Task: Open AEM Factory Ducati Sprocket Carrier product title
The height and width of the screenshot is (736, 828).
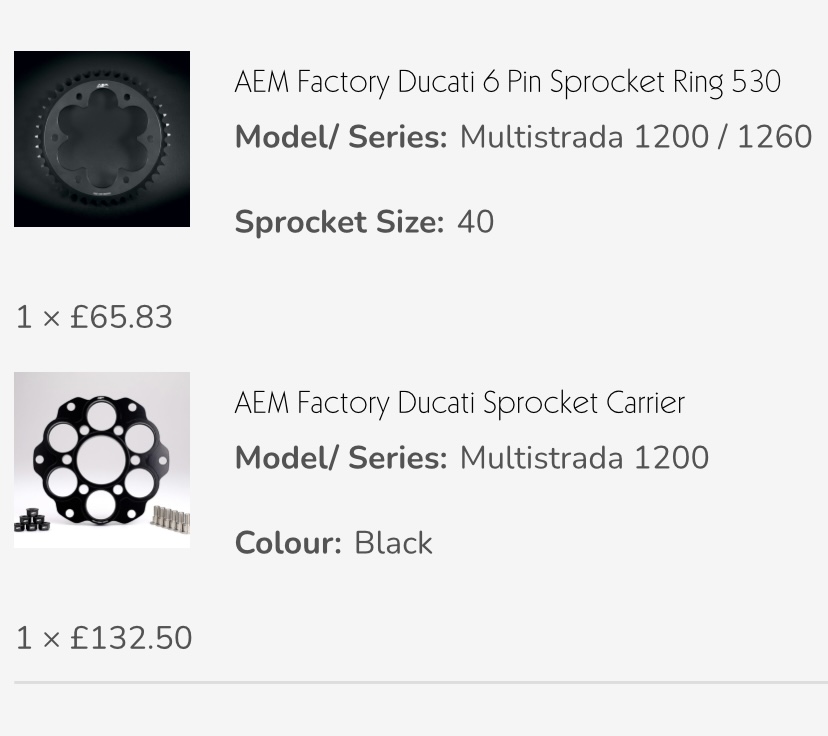Action: pyautogui.click(x=459, y=403)
